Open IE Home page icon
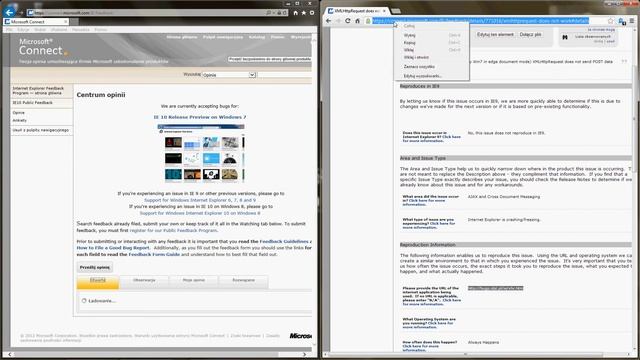The height and width of the screenshot is (360, 640). point(295,13)
